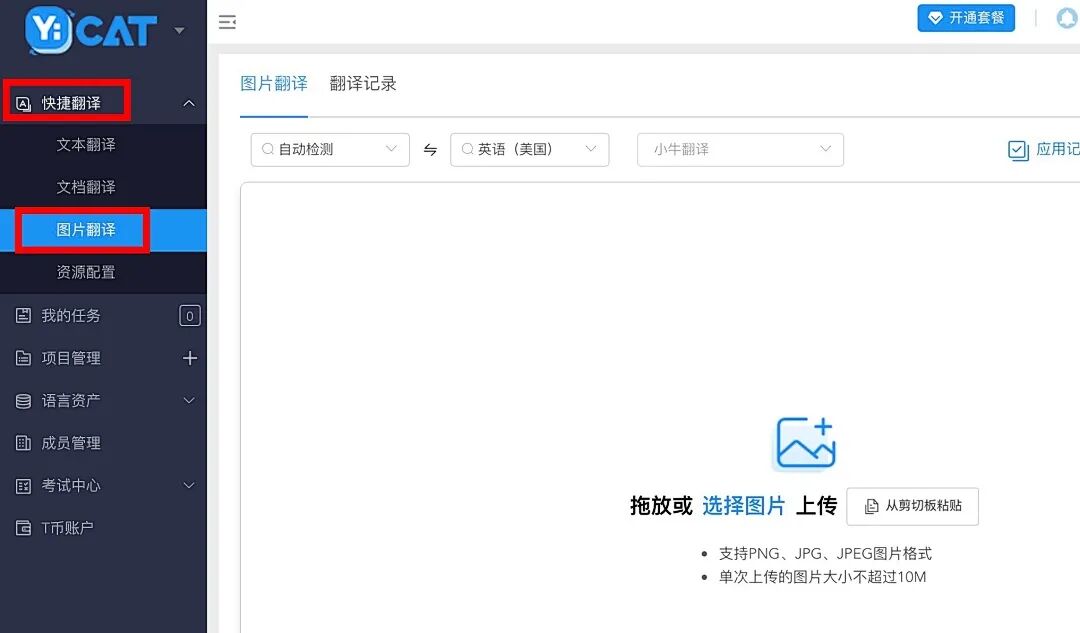Click the 开通套餐 button
The height and width of the screenshot is (633, 1080).
966,18
